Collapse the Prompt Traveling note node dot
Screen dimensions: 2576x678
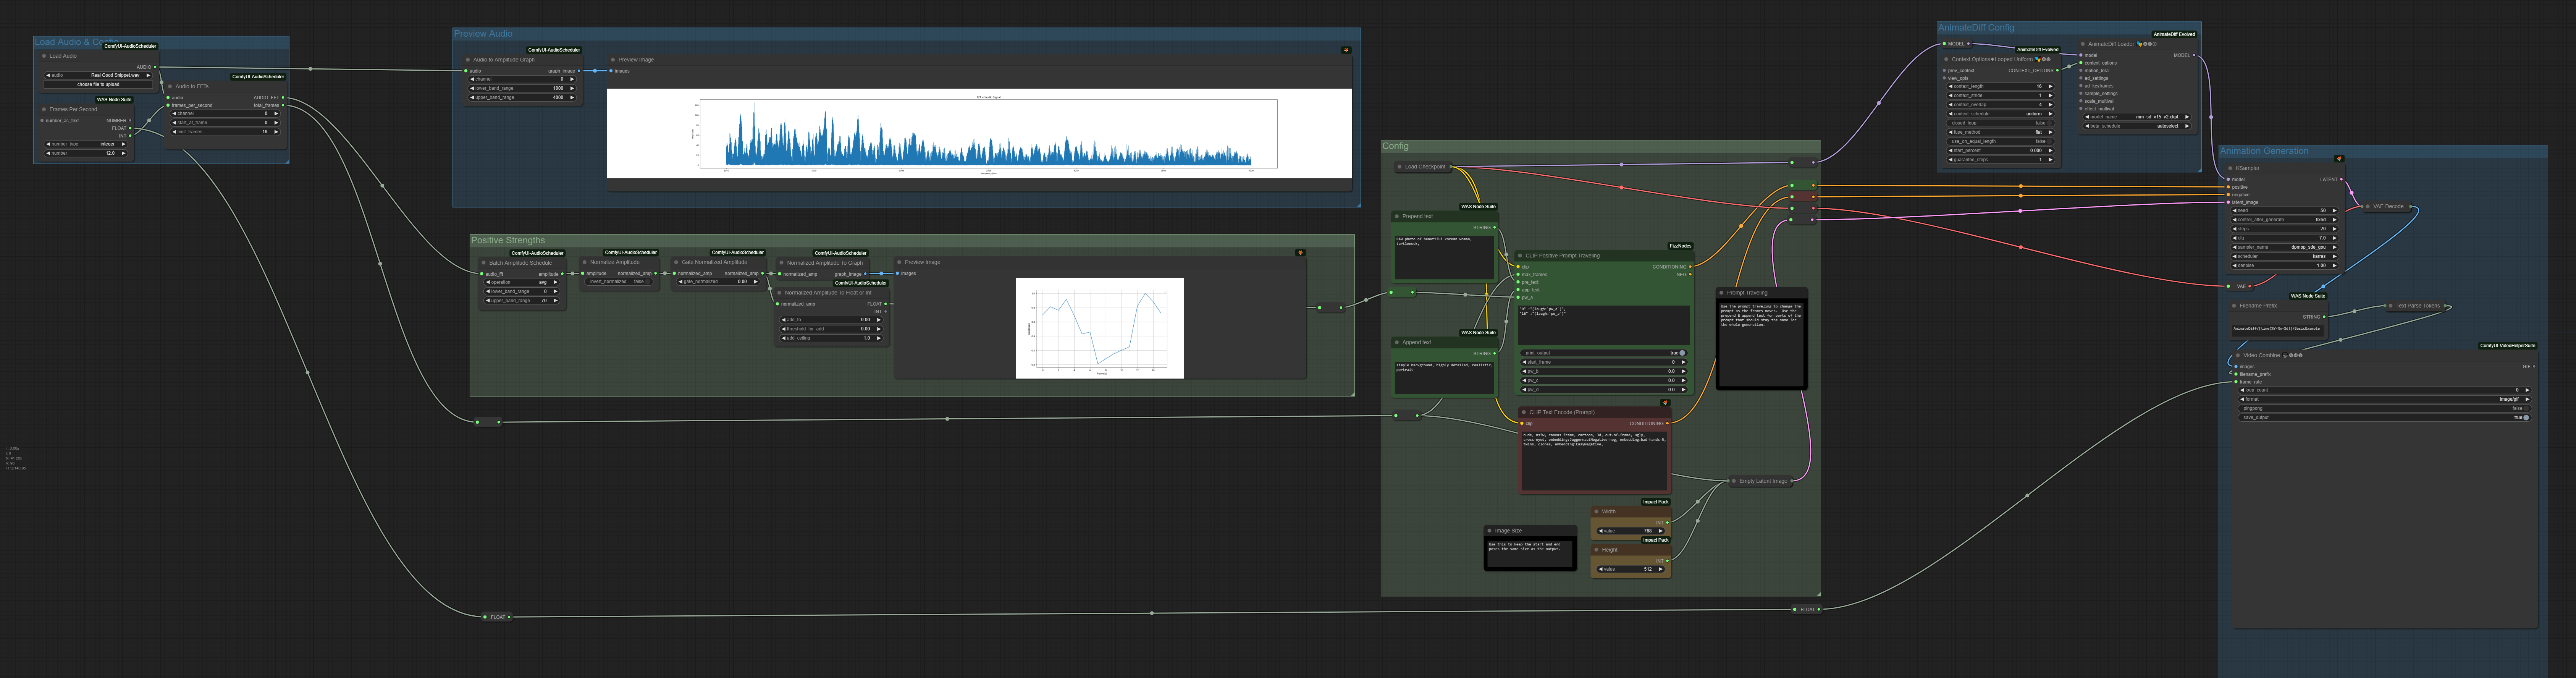1721,293
